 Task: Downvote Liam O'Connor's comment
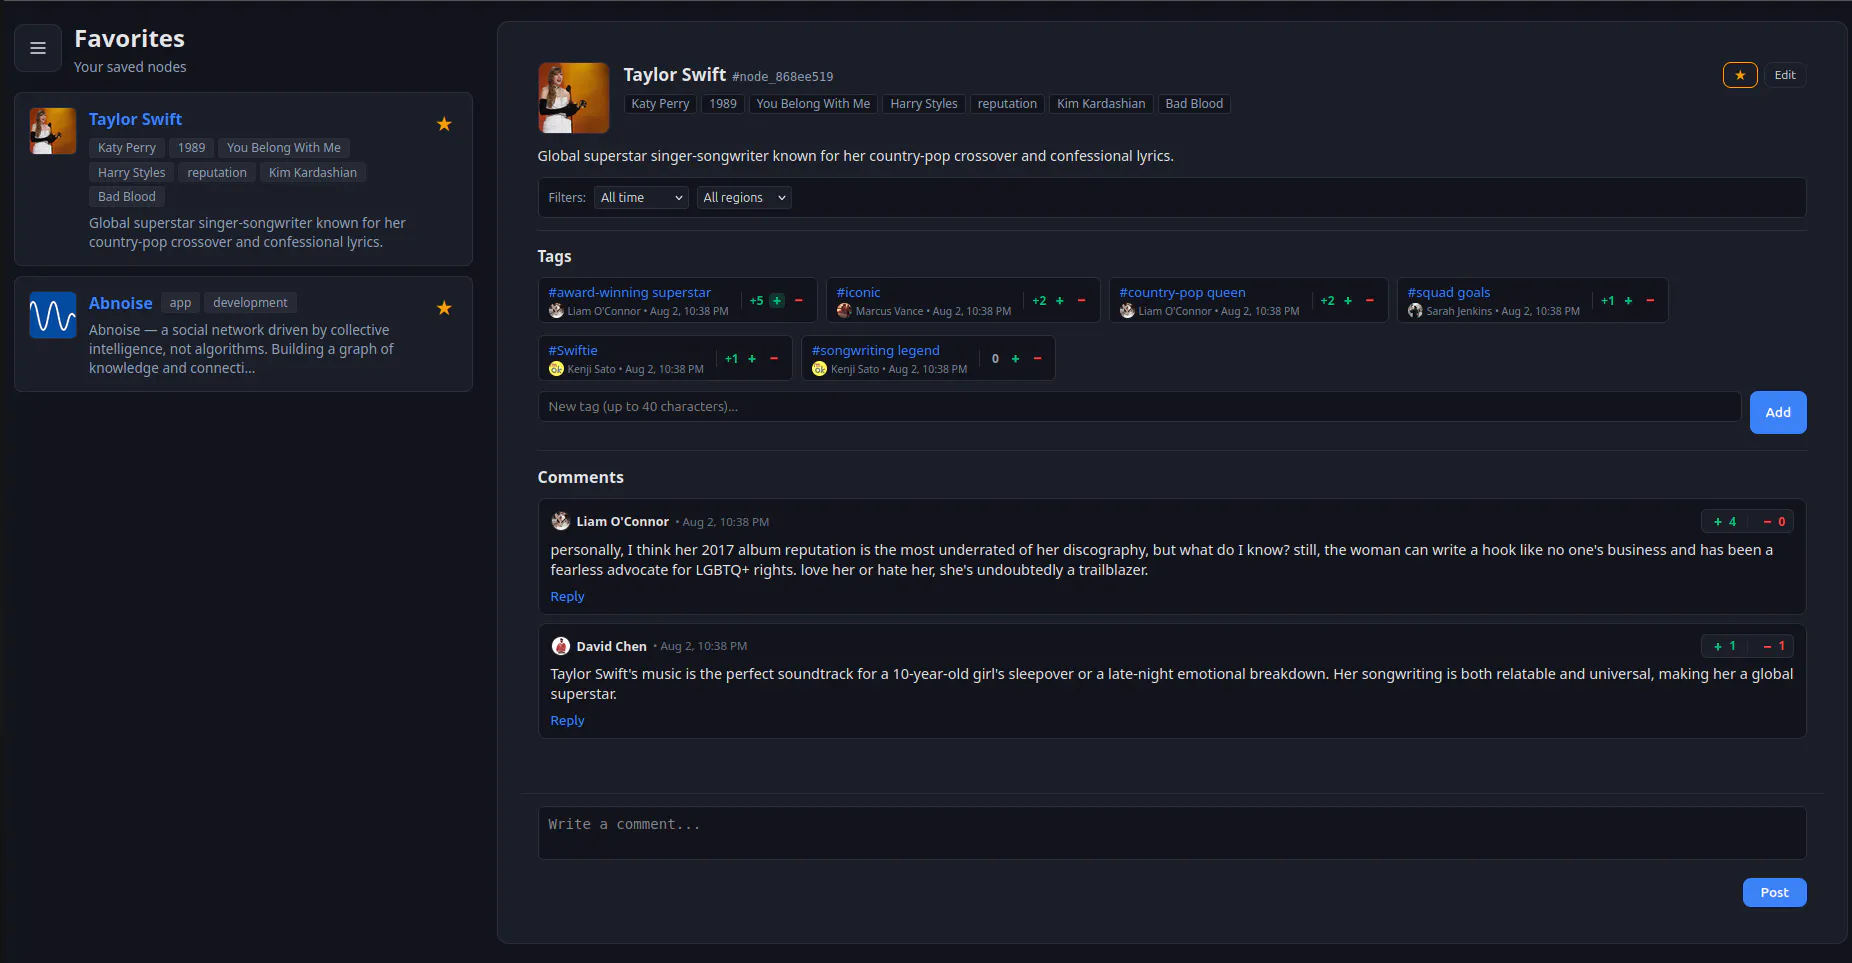click(x=1774, y=522)
